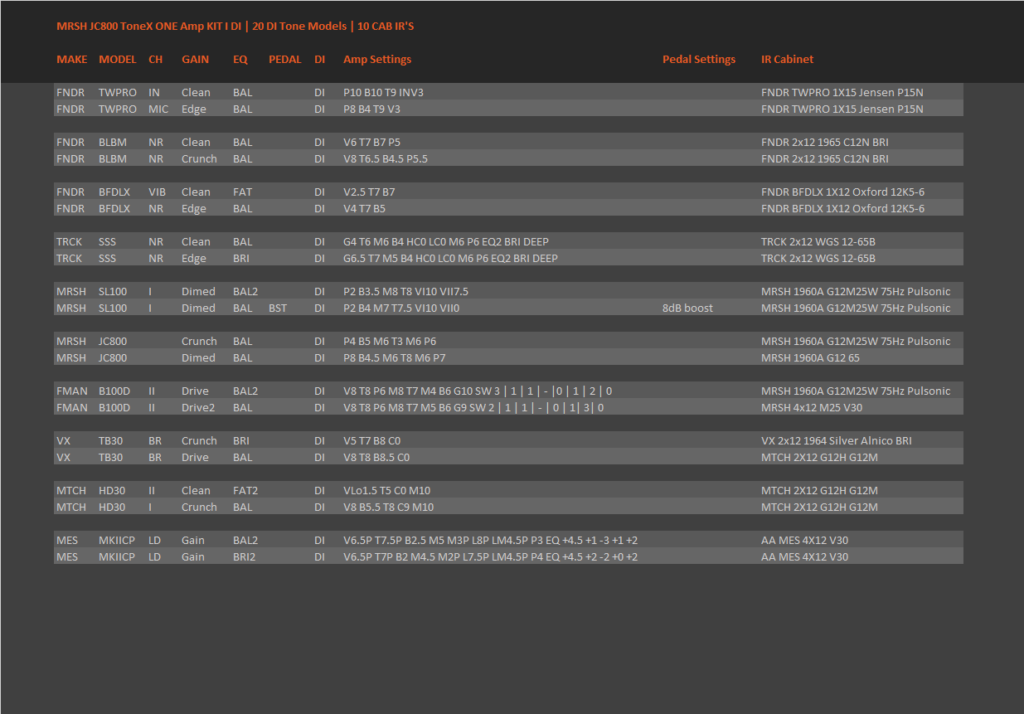Click the MODEL column header

pyautogui.click(x=118, y=59)
